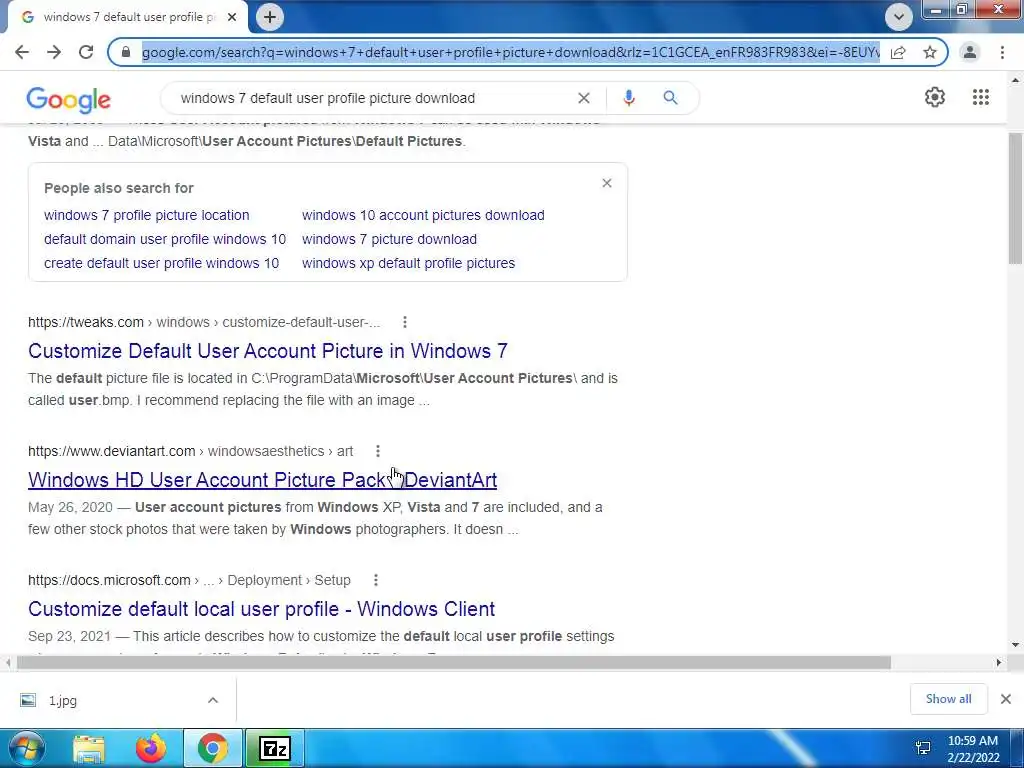
Task: Open the Google apps grid
Action: pos(980,97)
